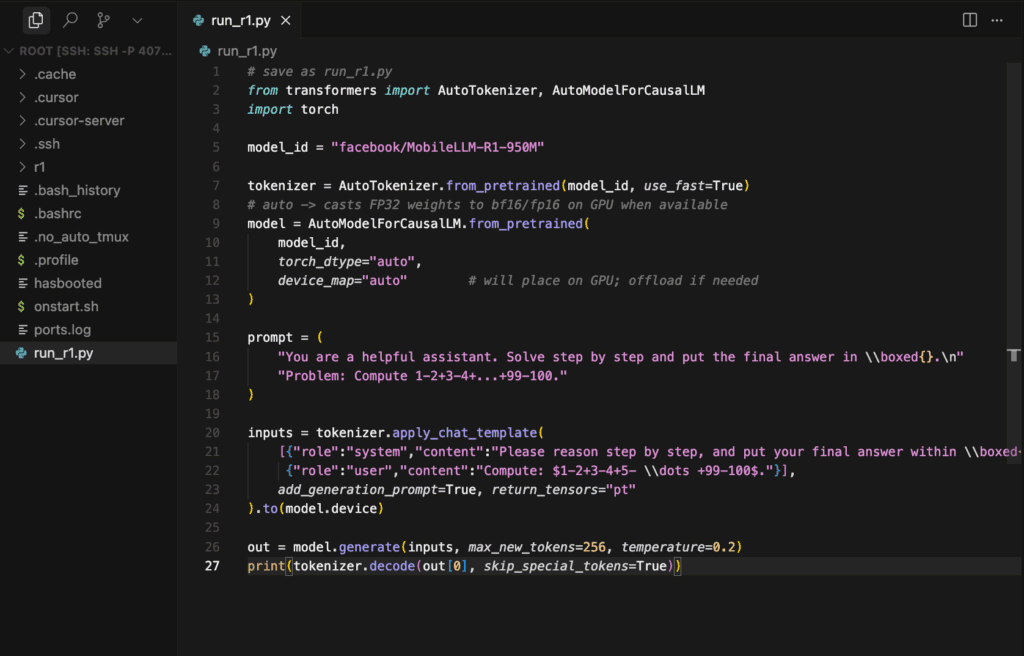Click "temperature=0.2" argument
Screen dimensions: 1024x656
click(678, 547)
